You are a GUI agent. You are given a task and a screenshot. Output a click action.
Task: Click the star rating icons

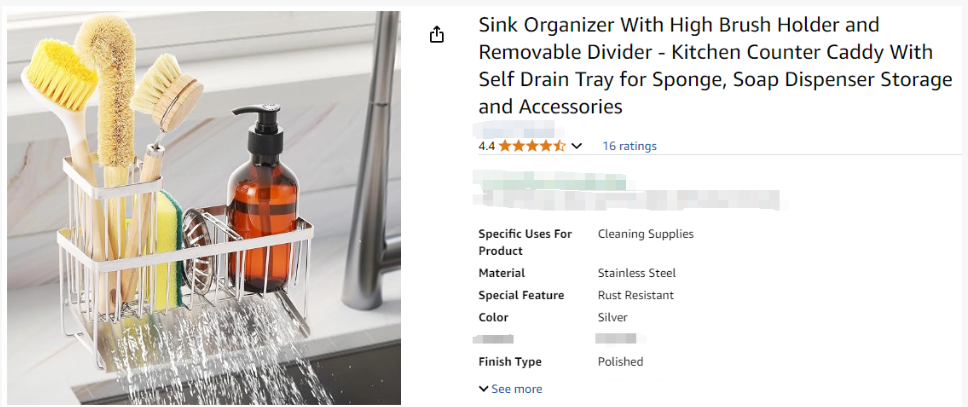point(532,146)
